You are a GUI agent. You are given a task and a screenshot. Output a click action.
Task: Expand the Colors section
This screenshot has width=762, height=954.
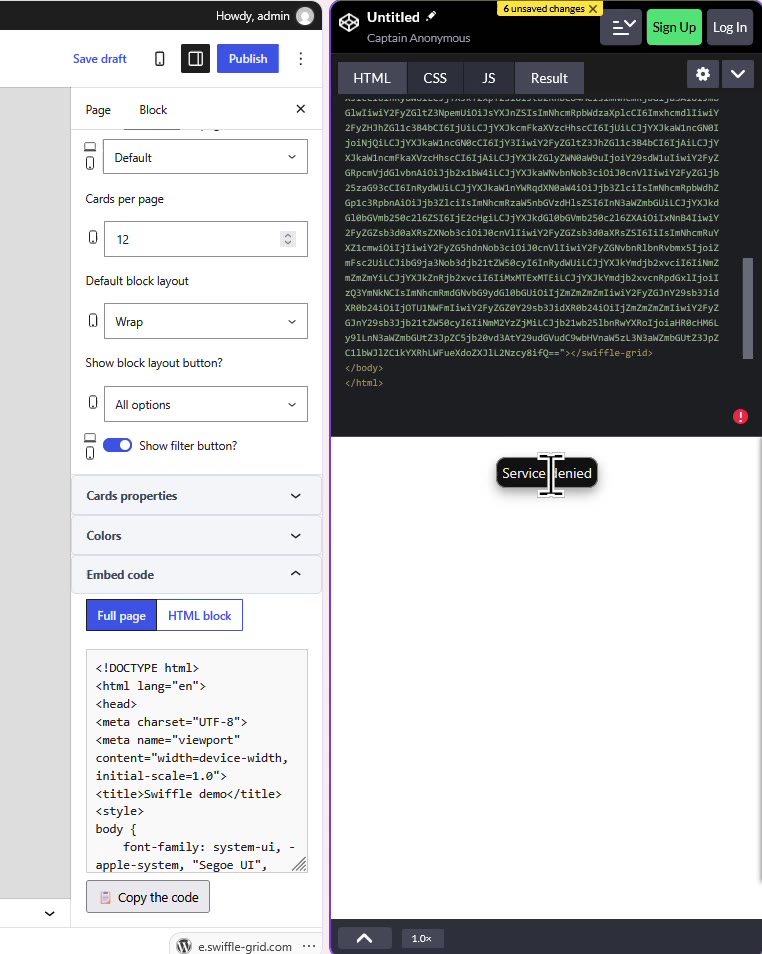point(197,536)
